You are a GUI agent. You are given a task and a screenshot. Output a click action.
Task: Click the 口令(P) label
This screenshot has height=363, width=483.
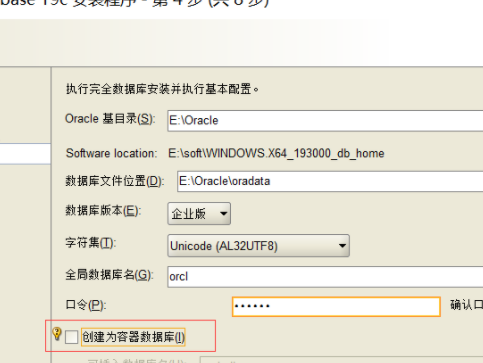click(x=86, y=305)
